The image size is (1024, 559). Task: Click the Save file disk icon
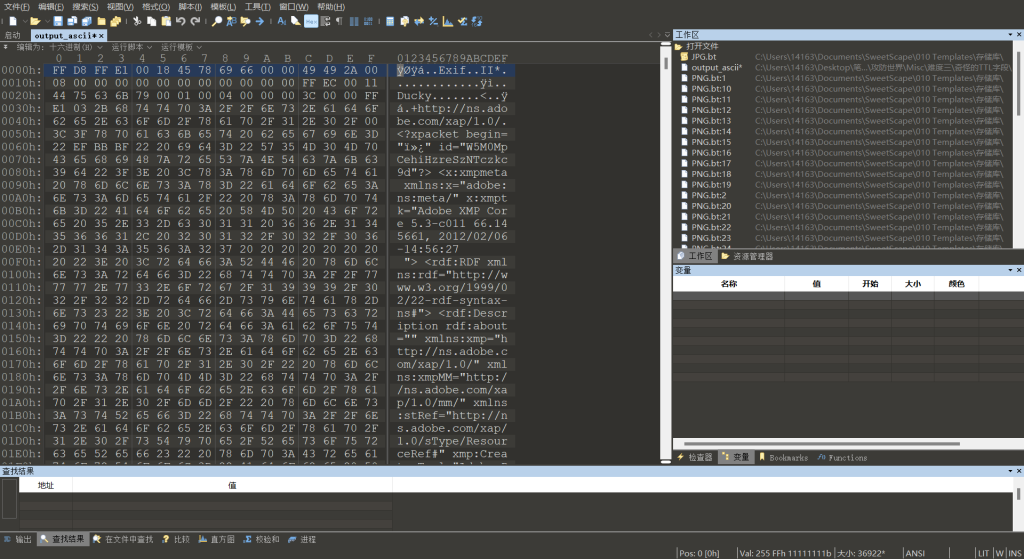pos(58,20)
